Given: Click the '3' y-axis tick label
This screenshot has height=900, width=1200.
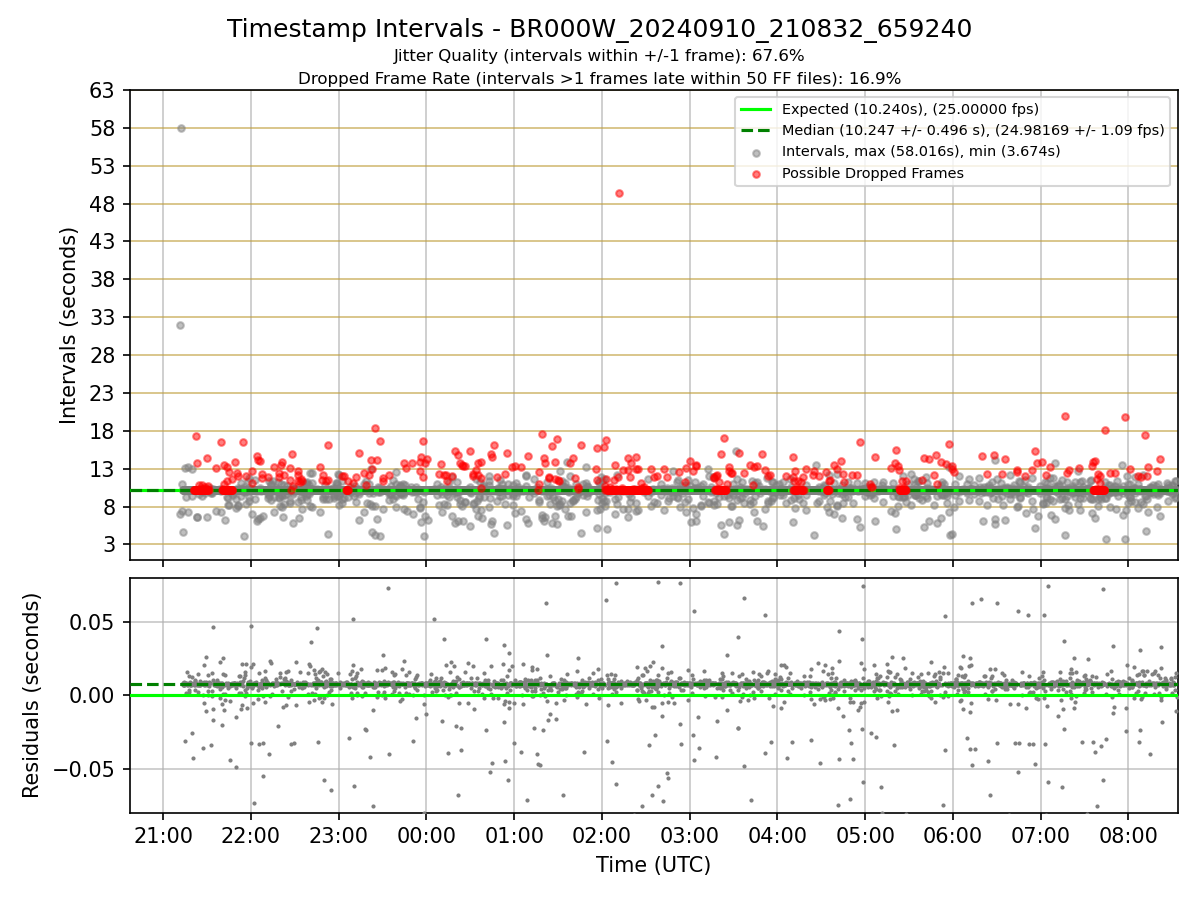Looking at the screenshot, I should (108, 545).
